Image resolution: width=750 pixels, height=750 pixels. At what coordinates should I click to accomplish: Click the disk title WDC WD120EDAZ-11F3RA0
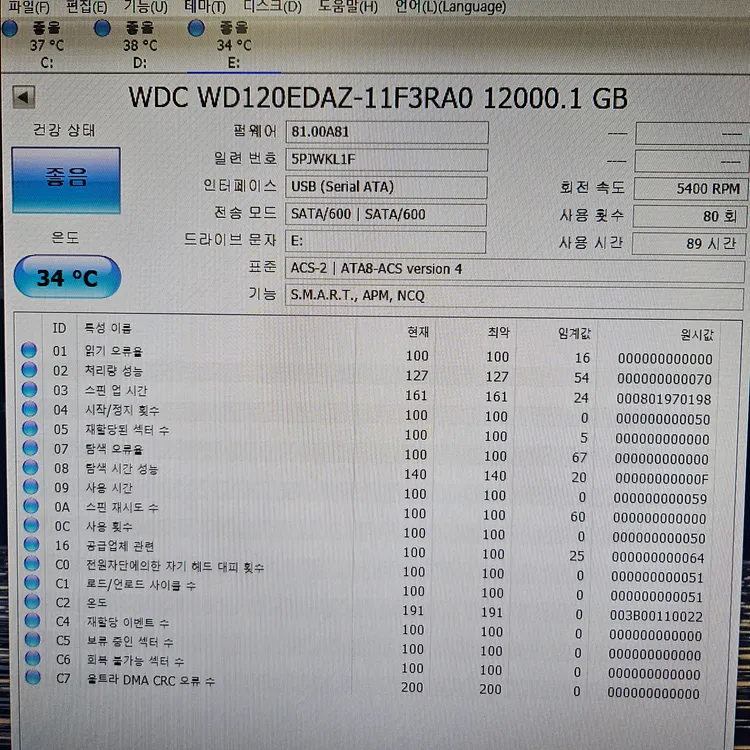(x=301, y=98)
